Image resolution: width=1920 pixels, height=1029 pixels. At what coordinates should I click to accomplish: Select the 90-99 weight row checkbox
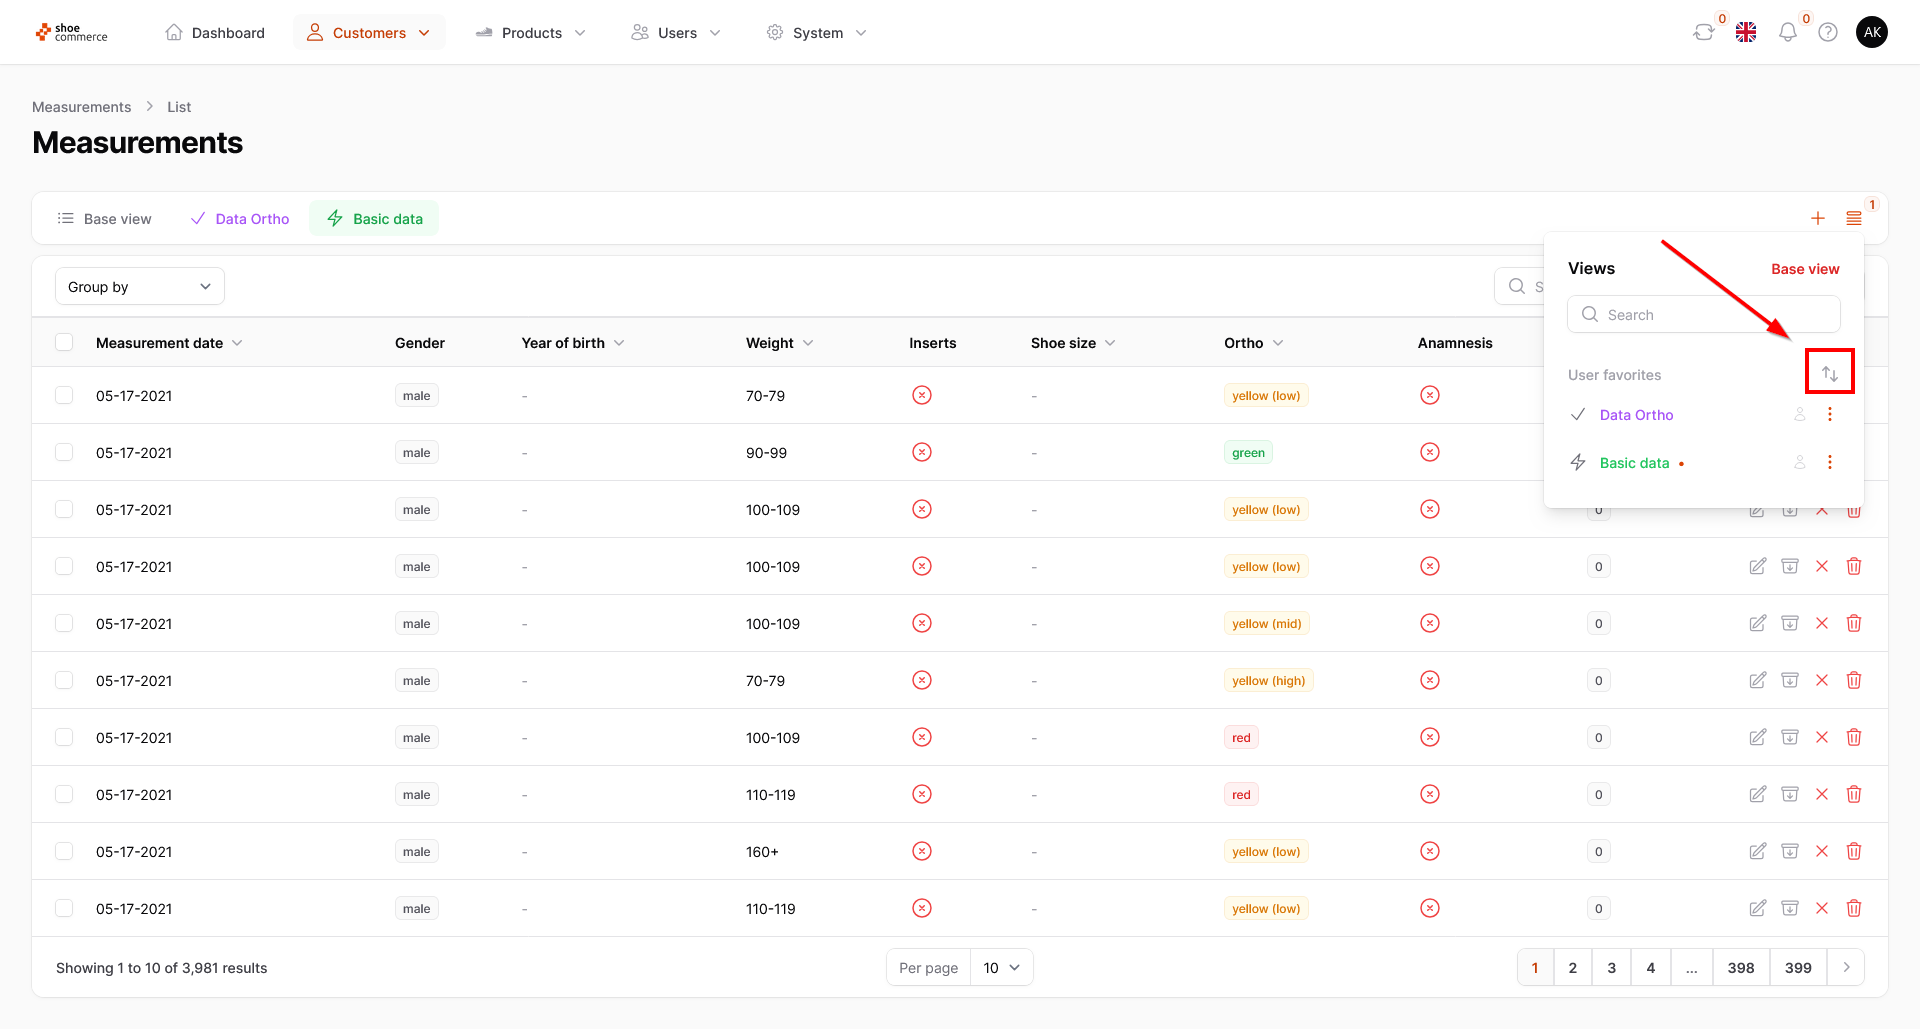[x=64, y=452]
